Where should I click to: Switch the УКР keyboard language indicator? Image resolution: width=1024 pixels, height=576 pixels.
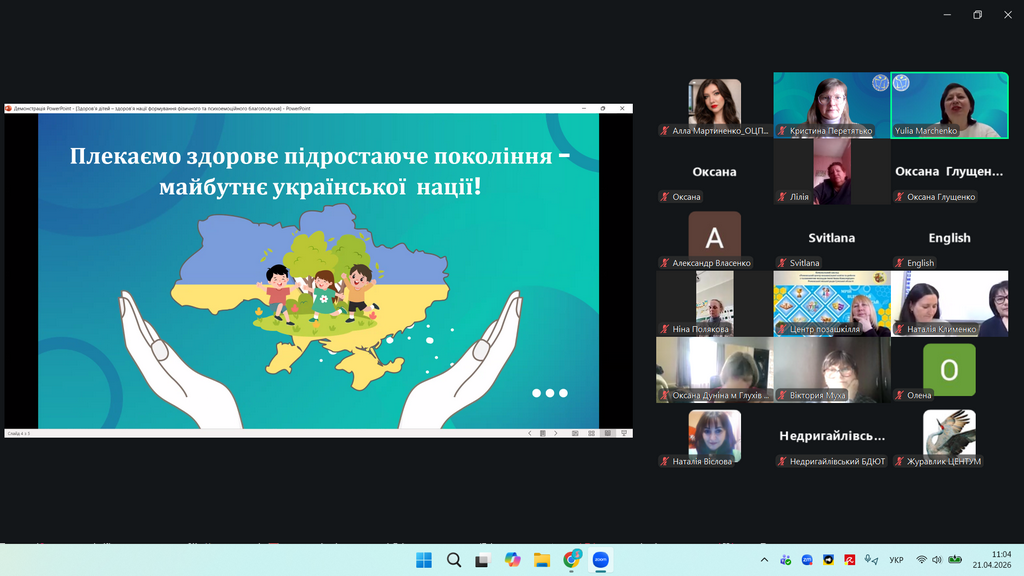pos(896,560)
